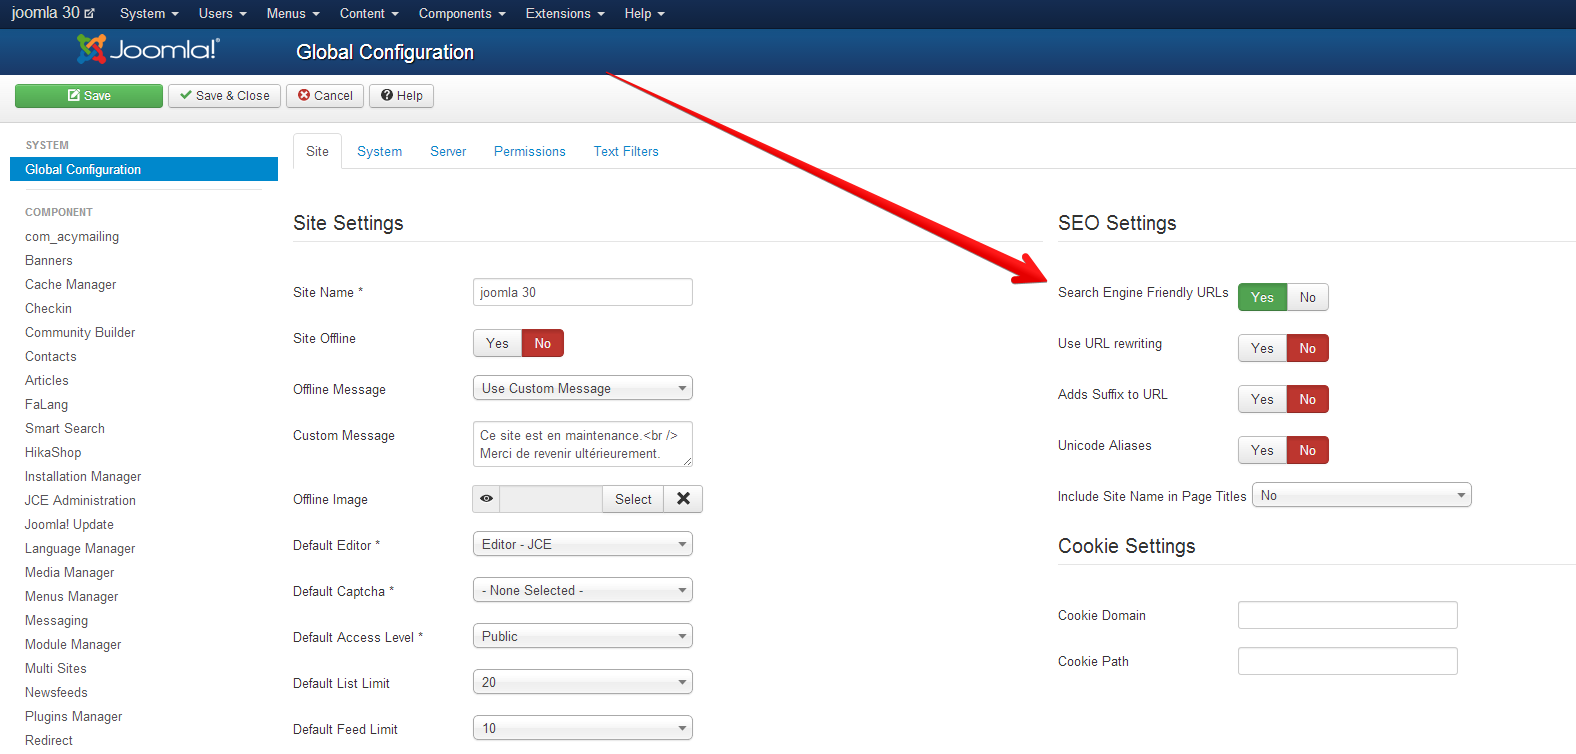Viewport: 1576px width, 754px height.
Task: Open the Default List Limit dropdown
Action: click(x=583, y=682)
